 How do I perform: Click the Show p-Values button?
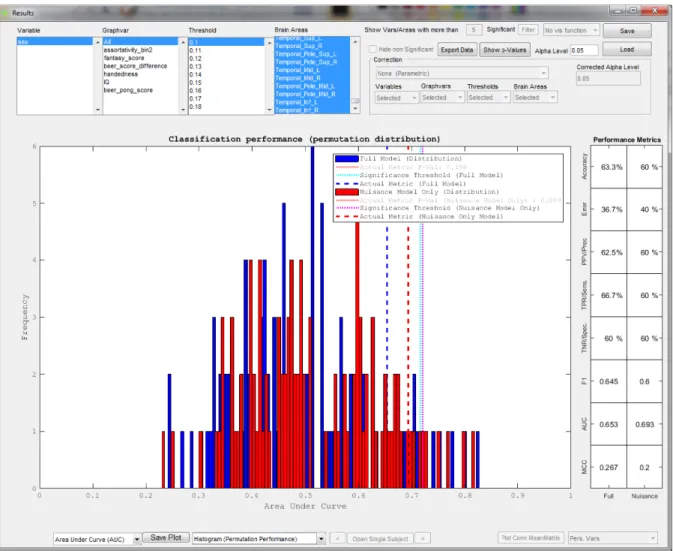(x=504, y=50)
